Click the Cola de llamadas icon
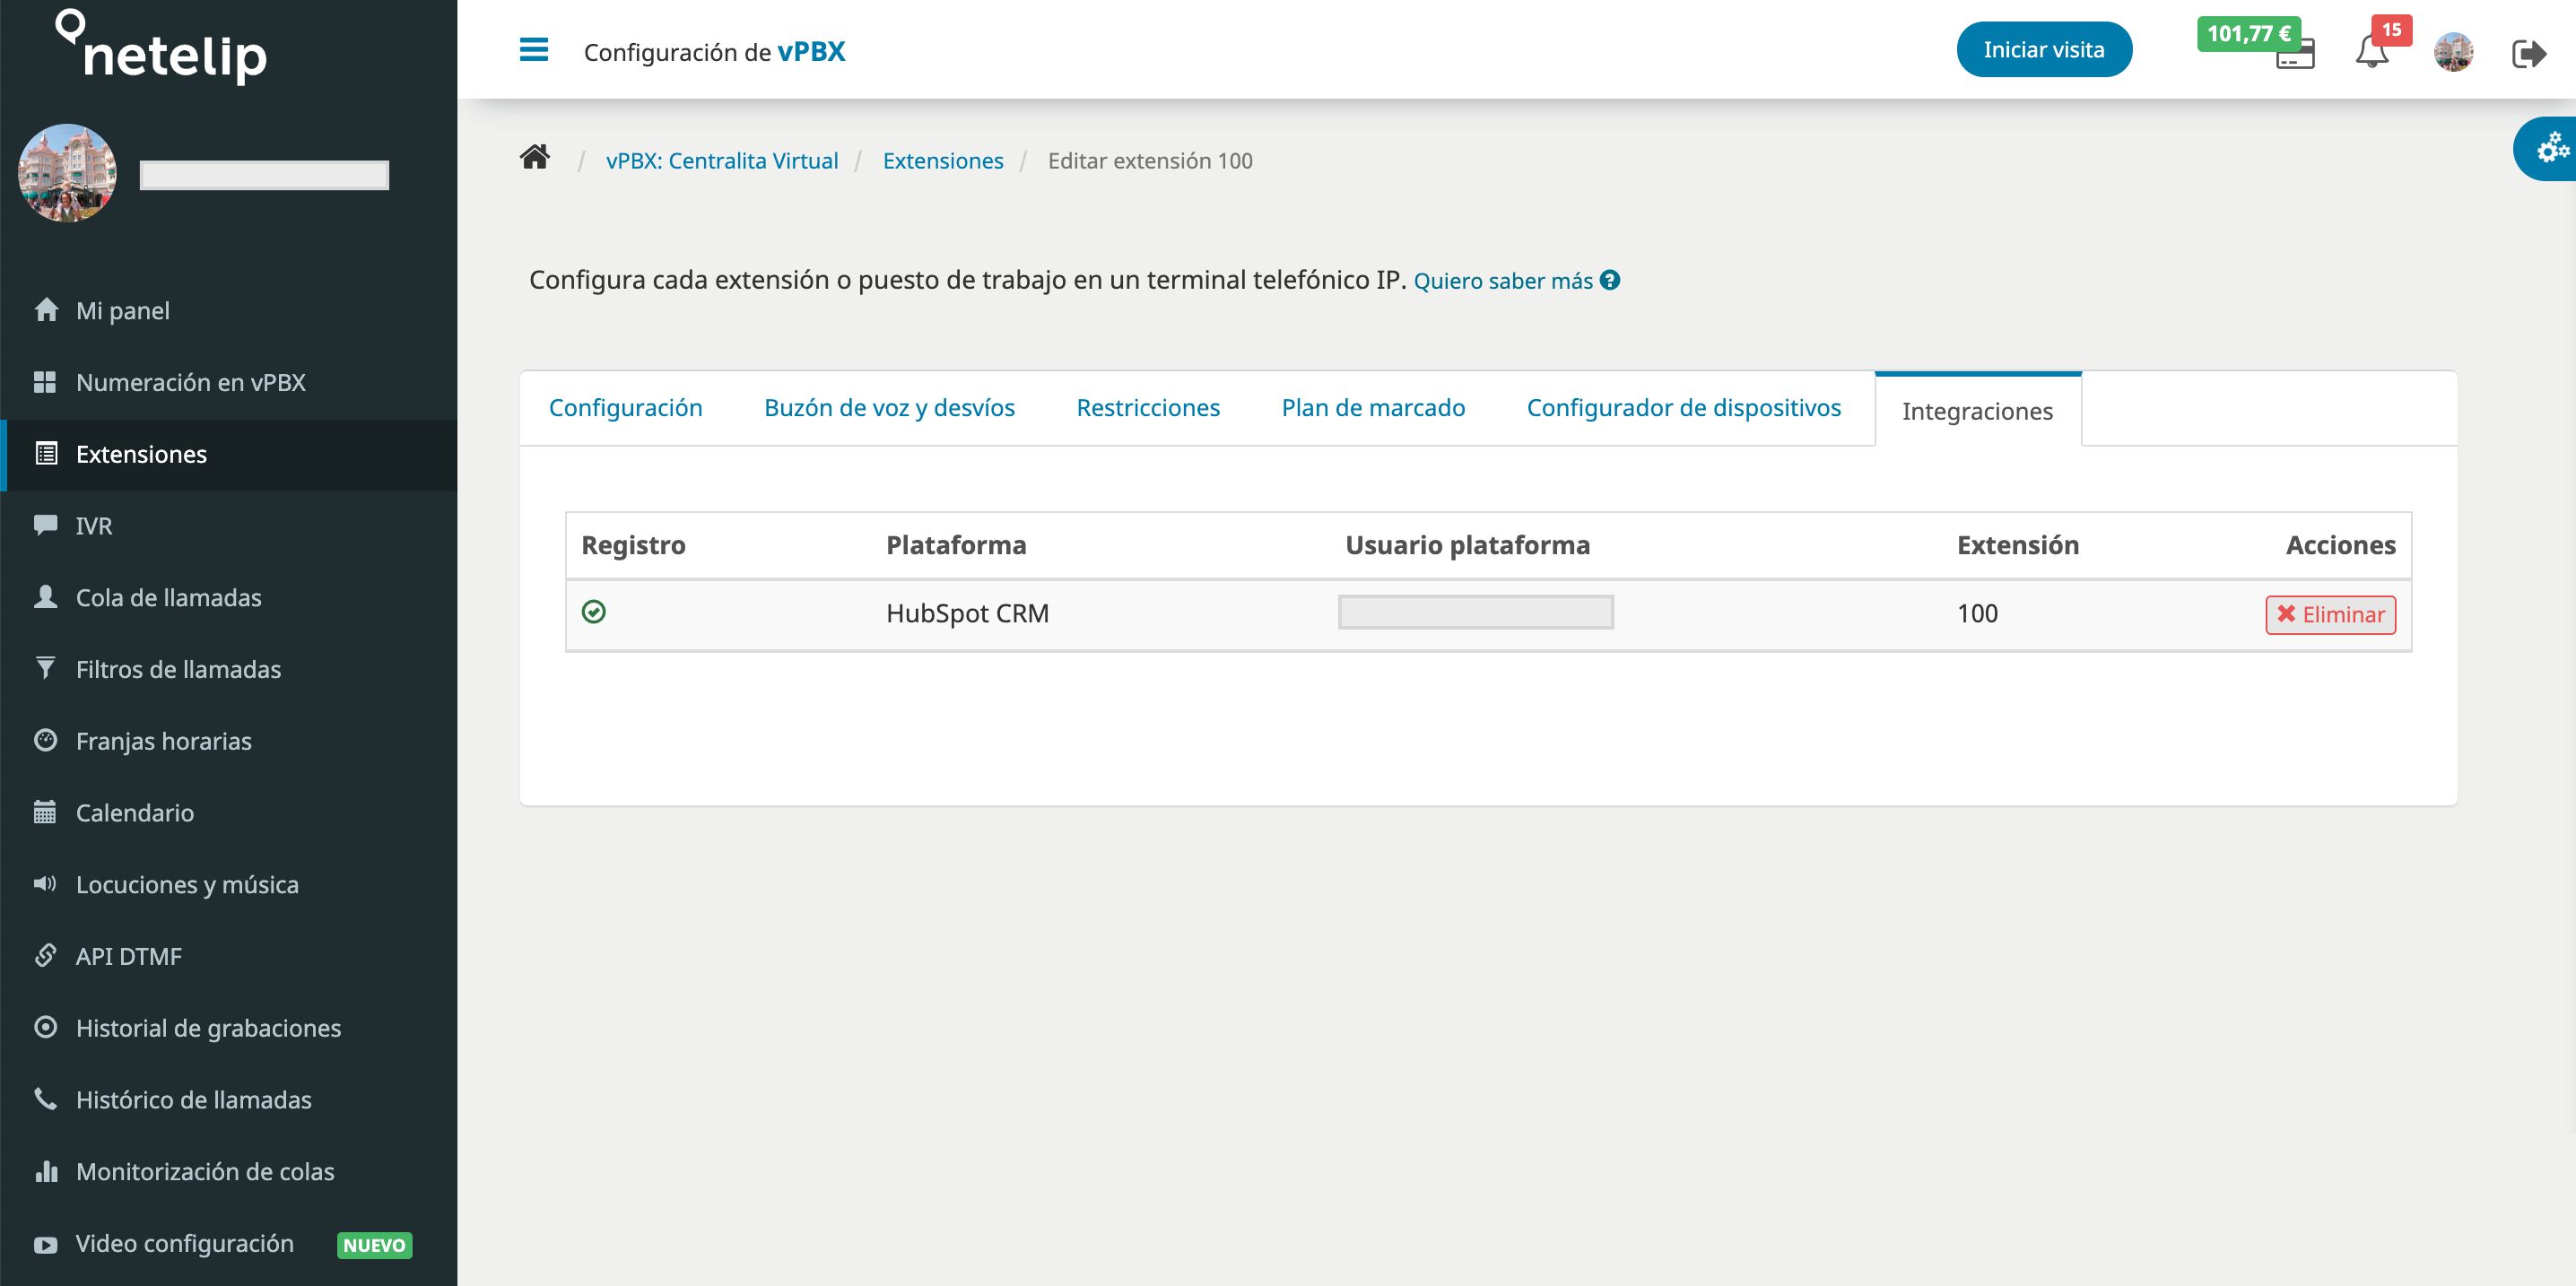2576x1286 pixels. point(44,596)
